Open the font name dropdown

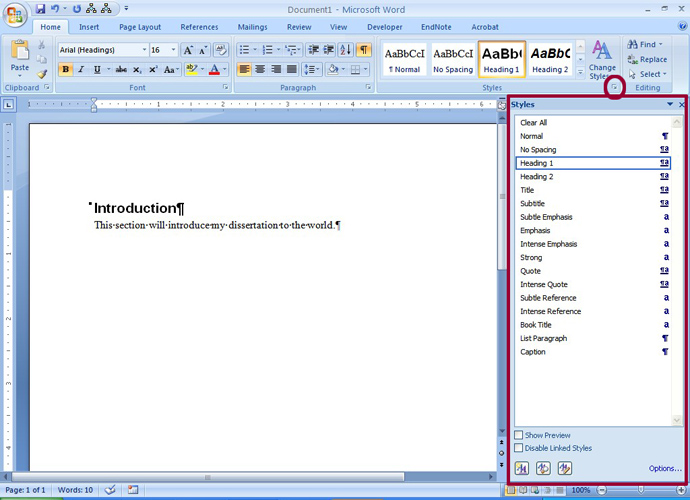click(x=144, y=50)
